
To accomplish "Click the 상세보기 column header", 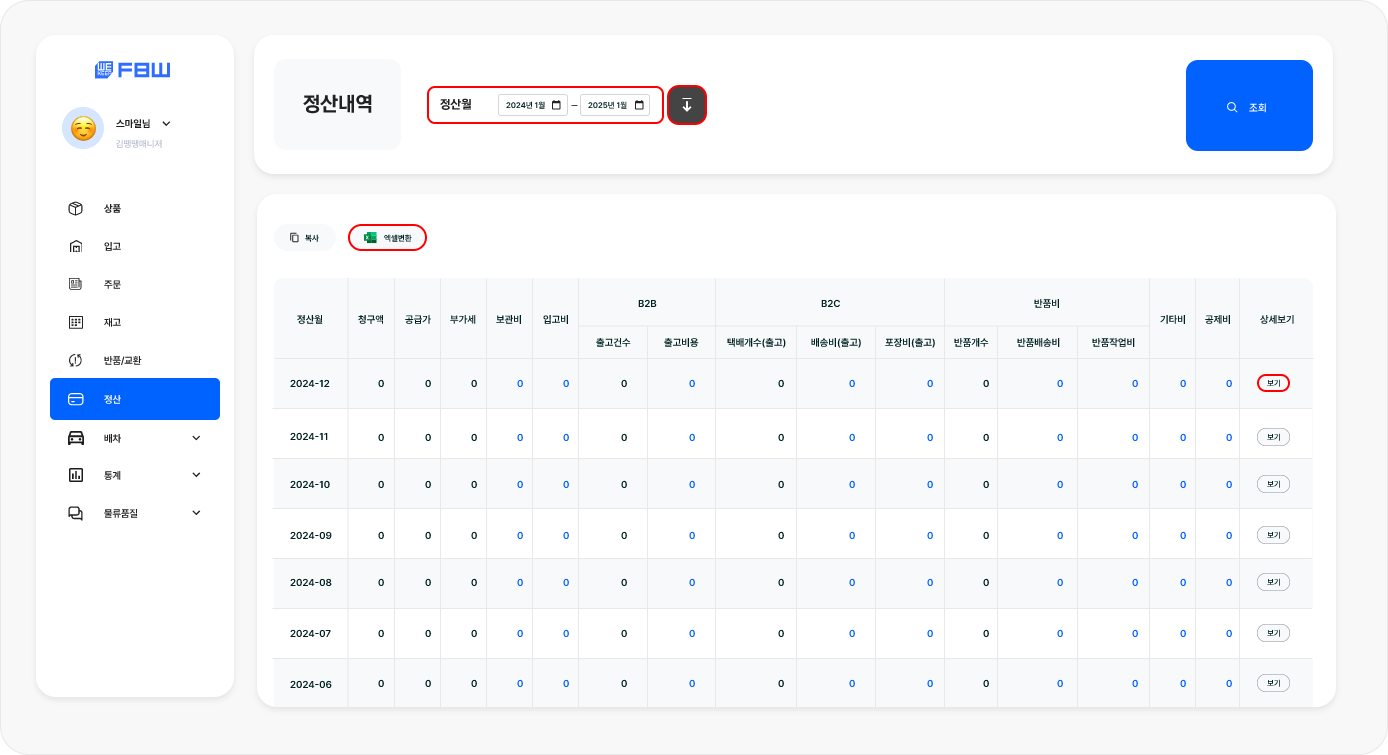I will click(1277, 319).
